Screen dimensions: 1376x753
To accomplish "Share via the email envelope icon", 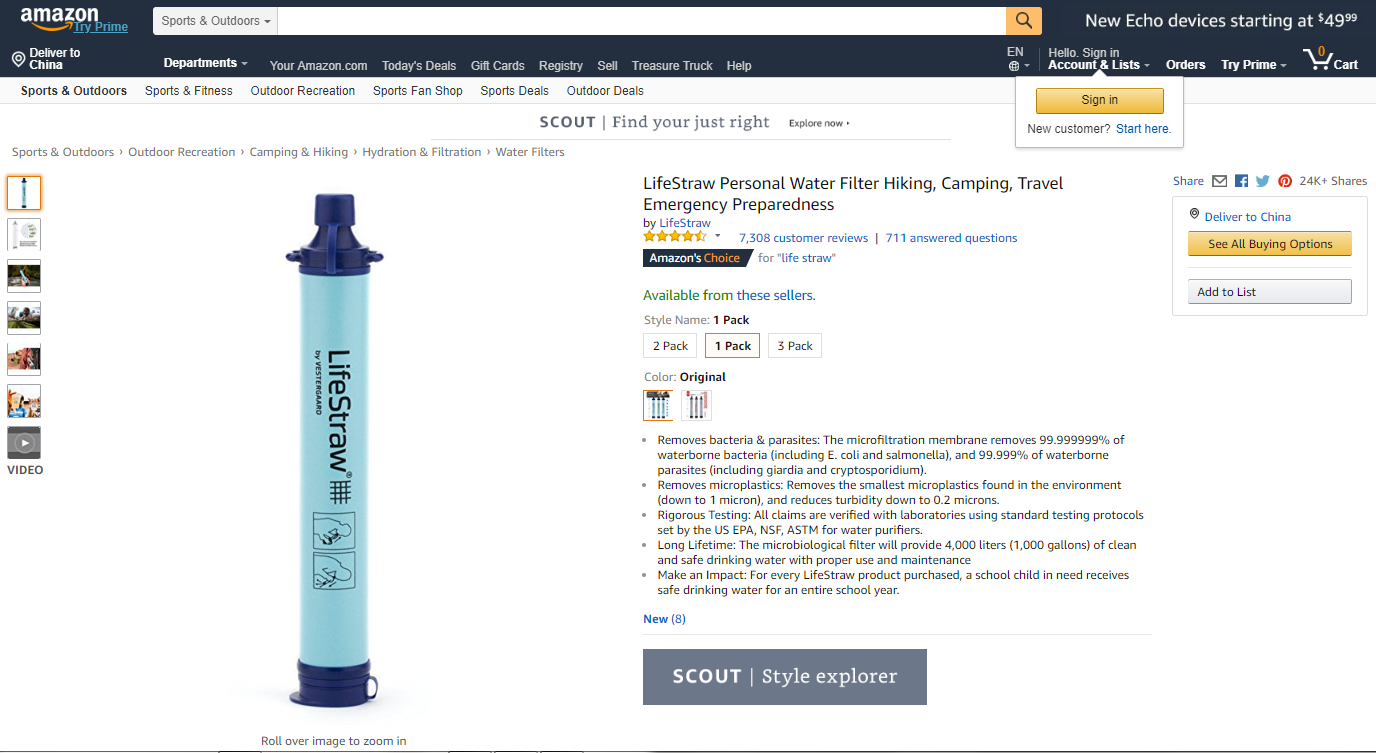I will [x=1219, y=181].
